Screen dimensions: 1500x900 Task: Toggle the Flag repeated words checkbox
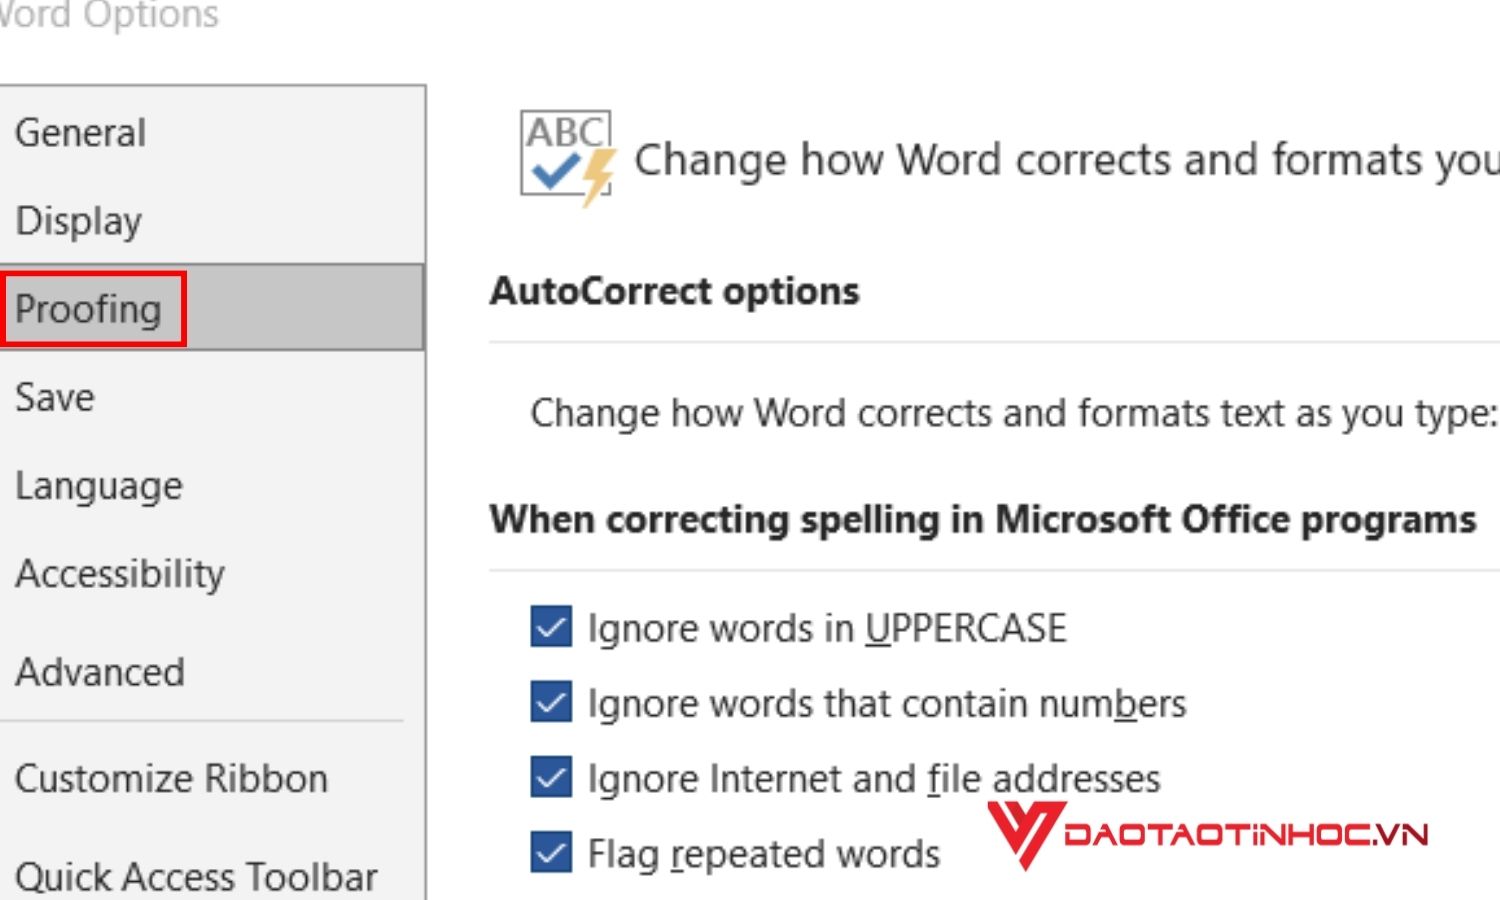coord(551,852)
